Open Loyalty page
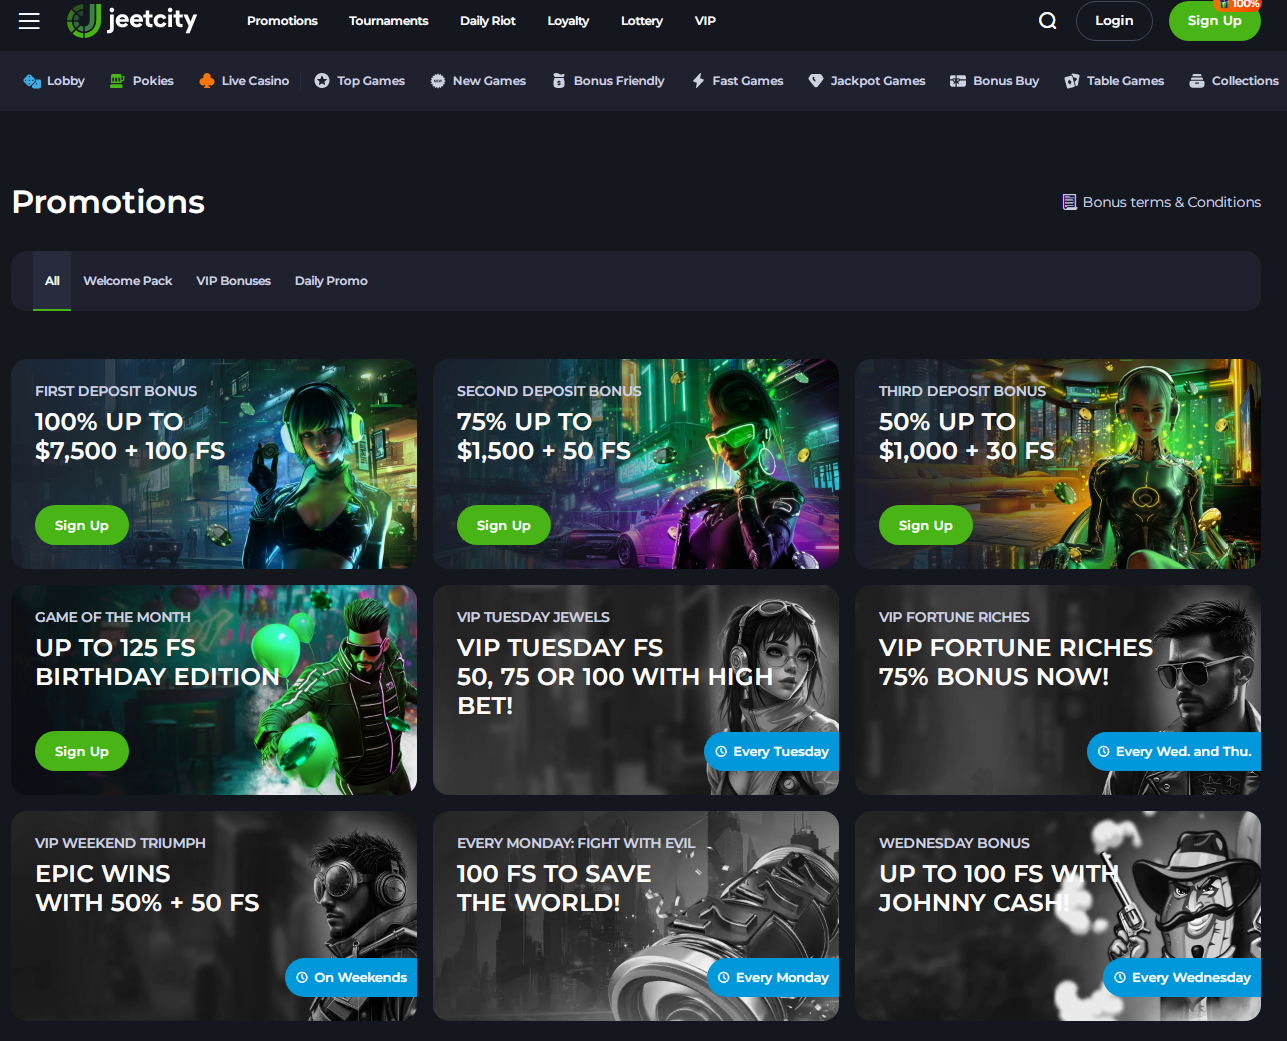The image size is (1287, 1041). pos(568,21)
